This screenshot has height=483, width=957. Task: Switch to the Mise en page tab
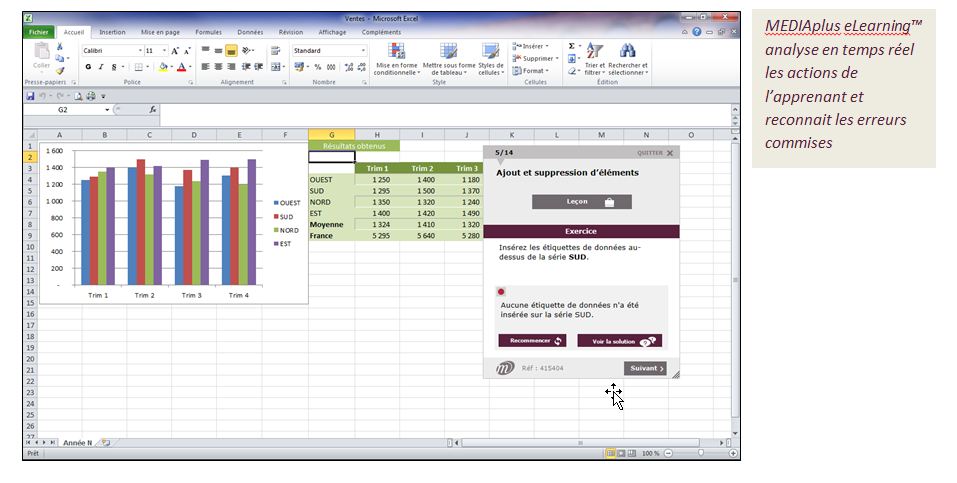click(x=160, y=32)
